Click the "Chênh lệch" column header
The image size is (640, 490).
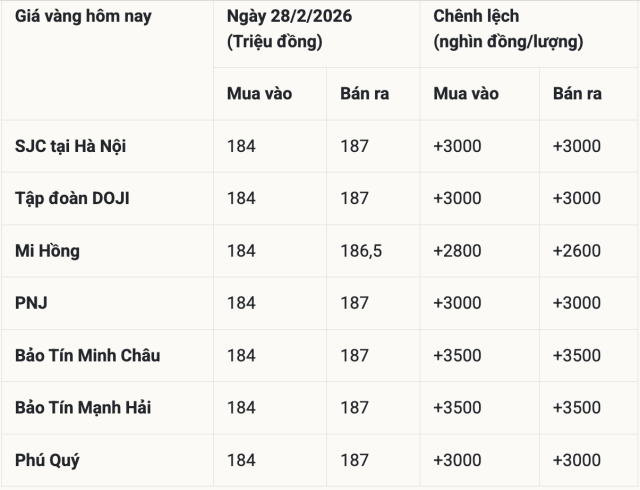(x=476, y=17)
